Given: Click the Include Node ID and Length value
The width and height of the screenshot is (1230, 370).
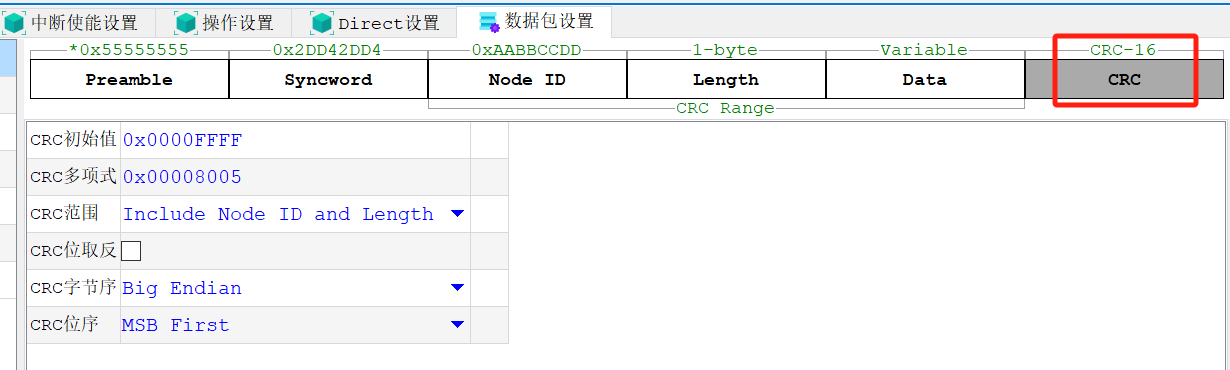Looking at the screenshot, I should 278,214.
